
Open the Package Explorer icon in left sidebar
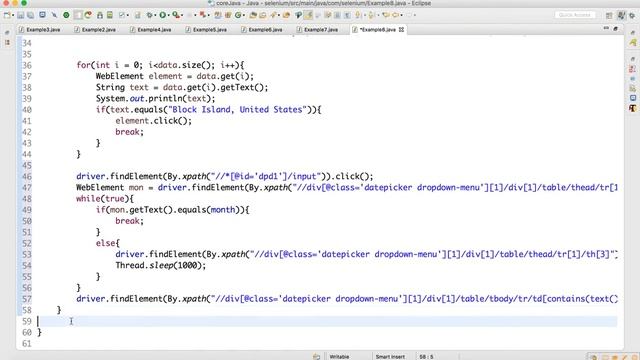7,42
